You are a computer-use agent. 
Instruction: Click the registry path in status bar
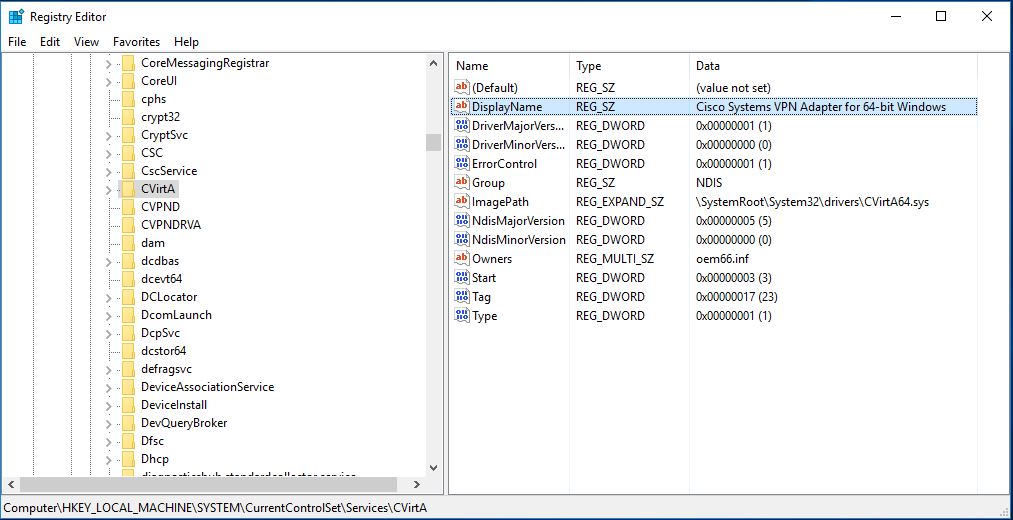pyautogui.click(x=215, y=508)
